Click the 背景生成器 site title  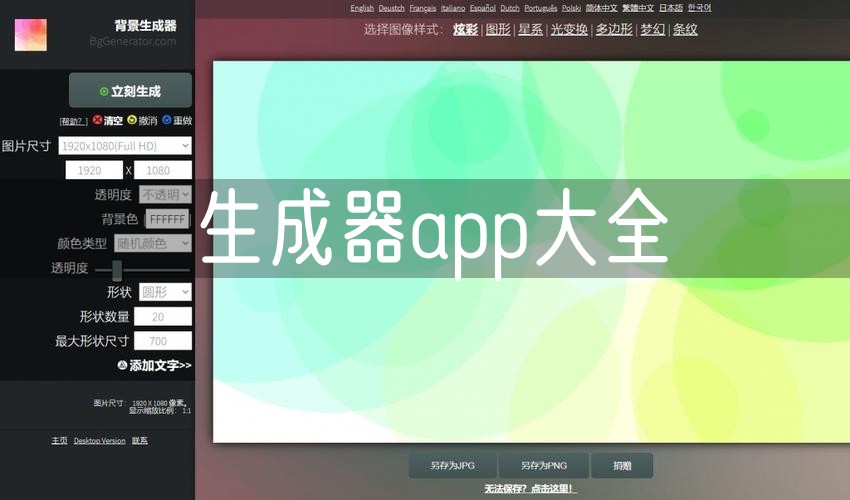[146, 25]
